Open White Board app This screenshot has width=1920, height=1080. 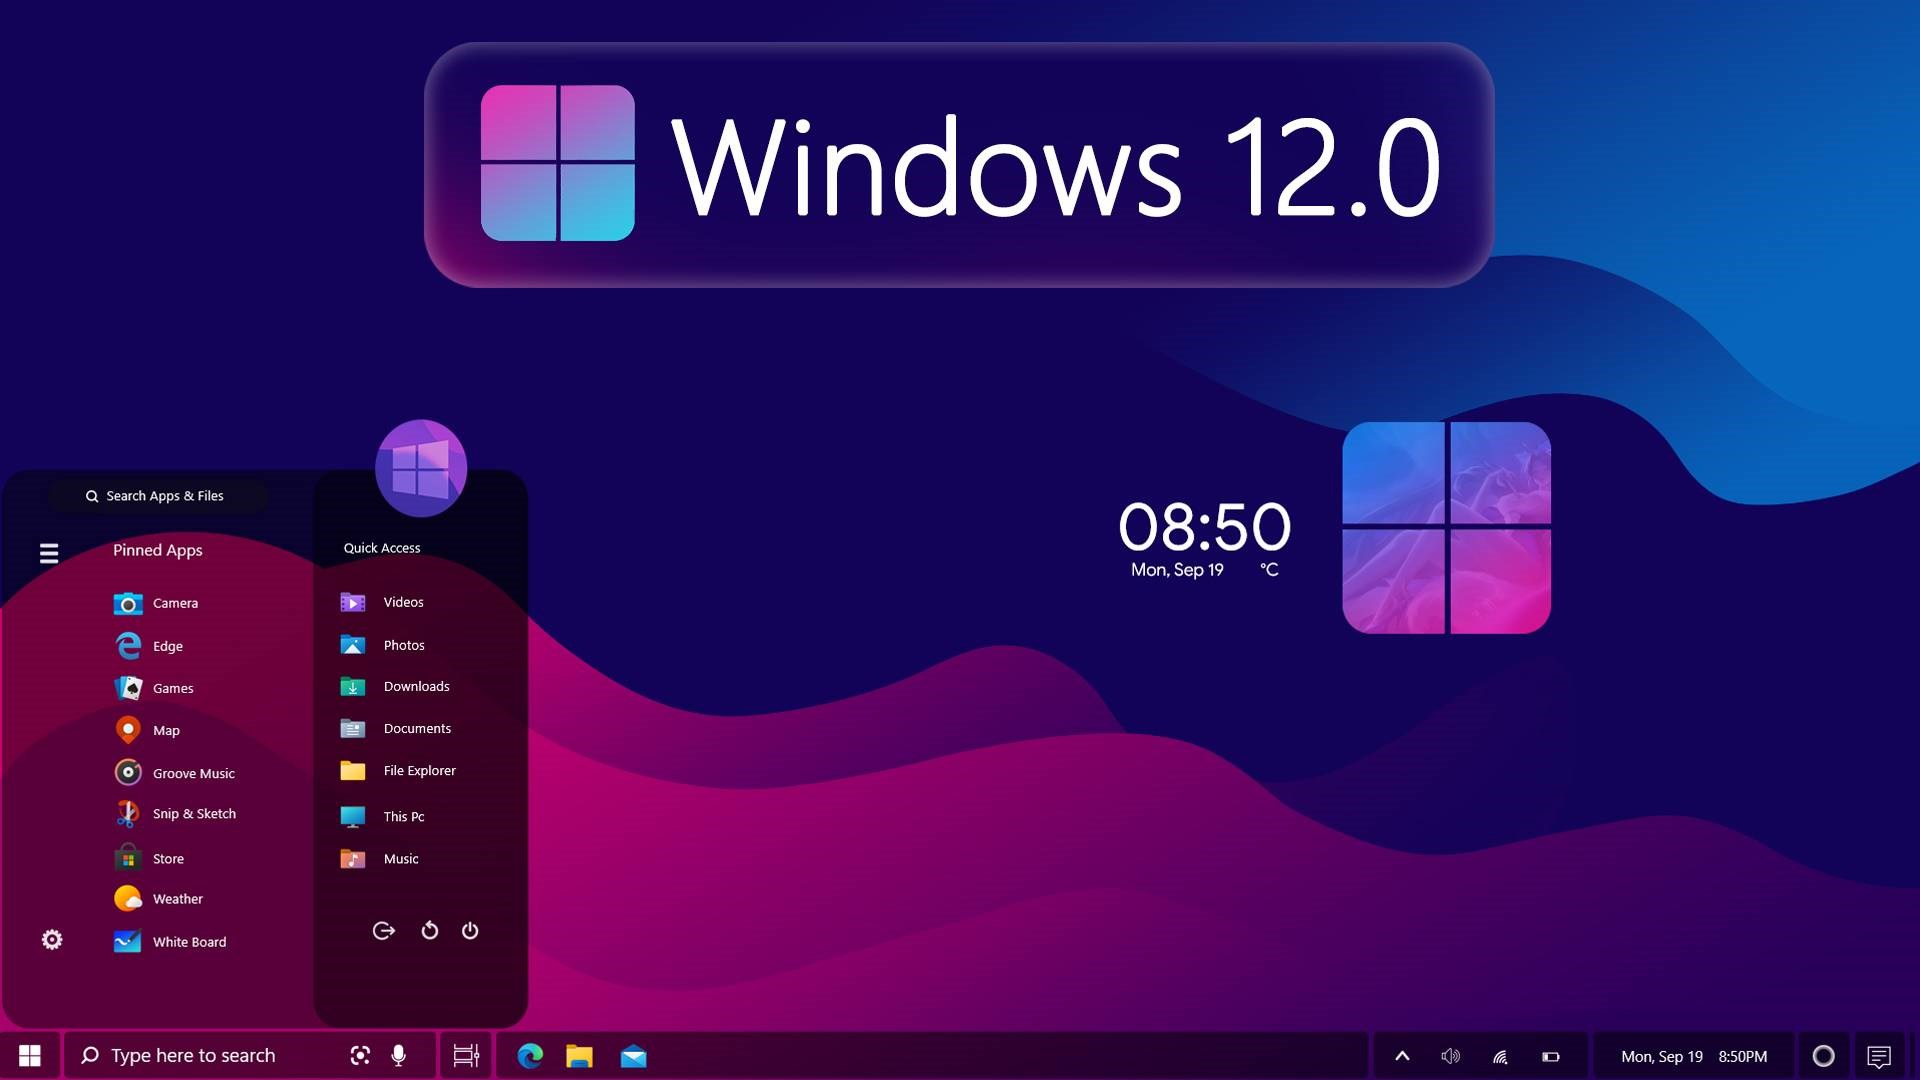pos(189,942)
